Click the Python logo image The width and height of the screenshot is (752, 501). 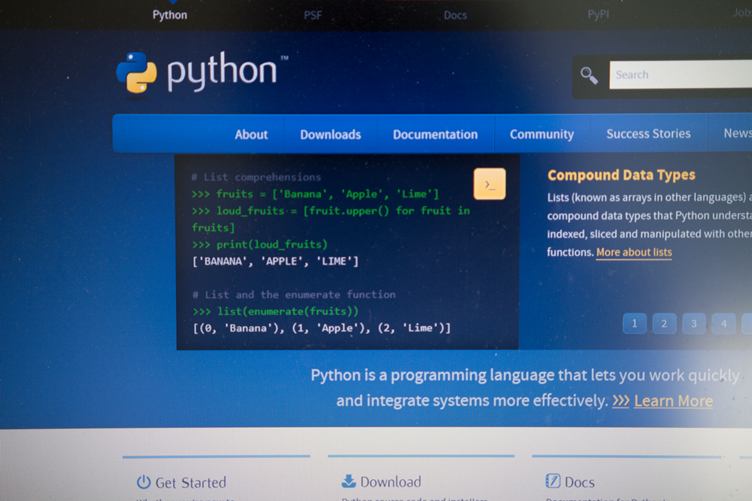click(x=202, y=72)
